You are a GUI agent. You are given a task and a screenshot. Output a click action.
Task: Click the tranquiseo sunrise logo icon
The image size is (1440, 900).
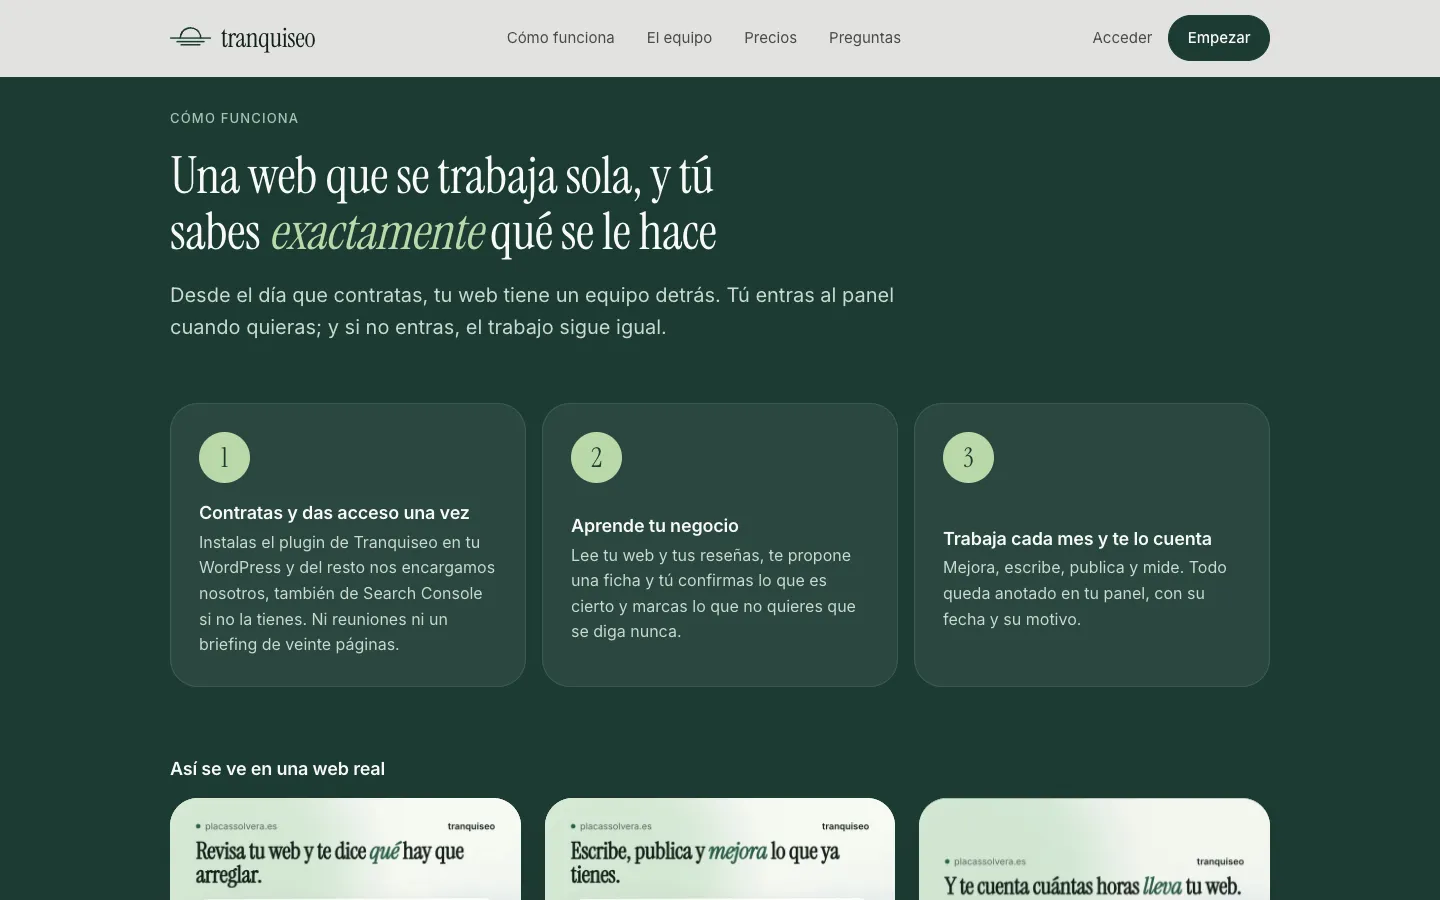(190, 38)
